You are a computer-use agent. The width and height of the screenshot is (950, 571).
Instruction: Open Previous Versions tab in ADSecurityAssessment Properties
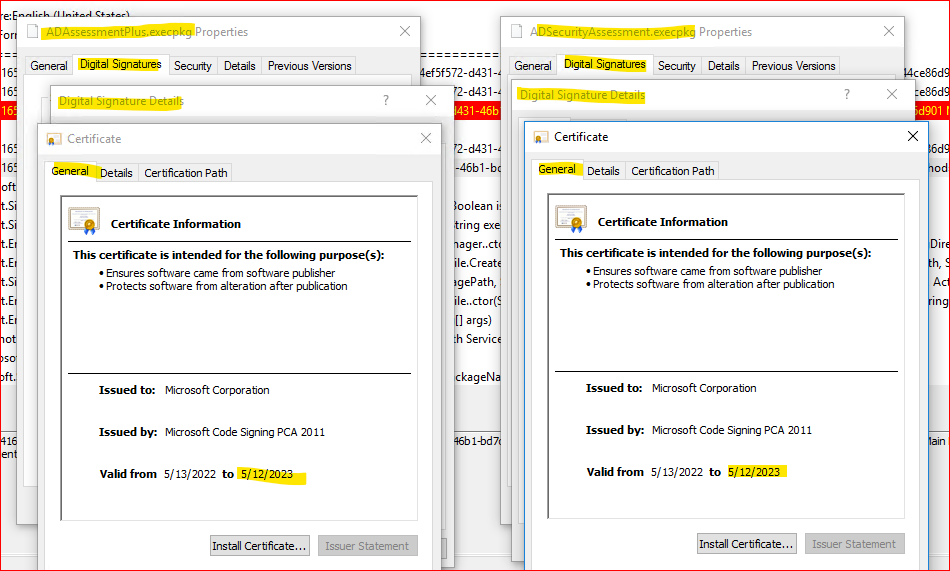point(794,65)
